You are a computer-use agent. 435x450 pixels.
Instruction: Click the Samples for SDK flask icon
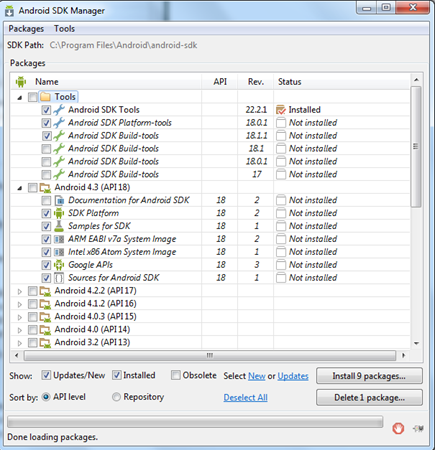click(x=59, y=226)
